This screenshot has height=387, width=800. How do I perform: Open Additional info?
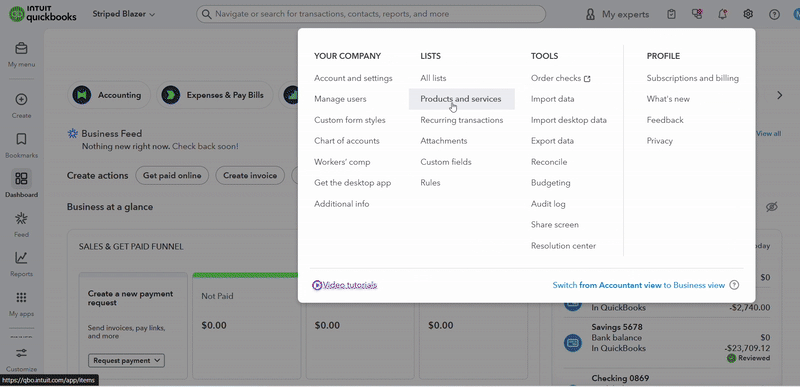341,204
